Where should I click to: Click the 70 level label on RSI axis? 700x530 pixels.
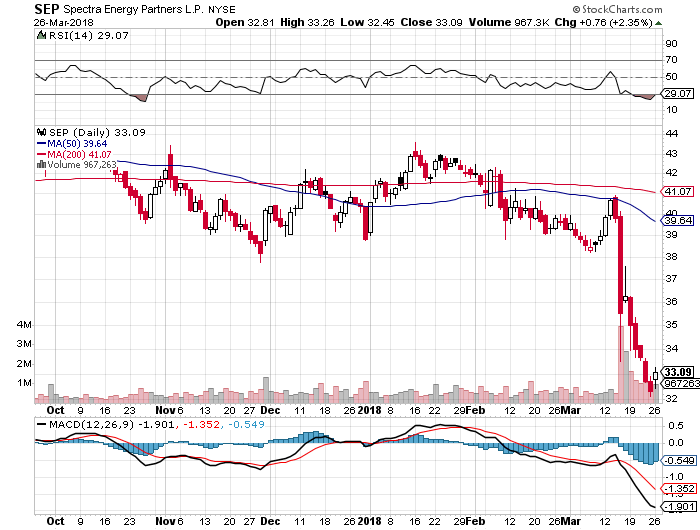click(x=671, y=59)
